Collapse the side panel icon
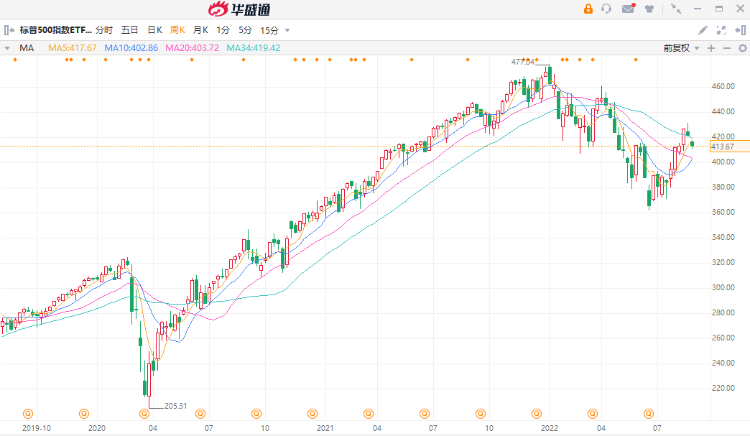This screenshot has width=750, height=436. [x=740, y=30]
